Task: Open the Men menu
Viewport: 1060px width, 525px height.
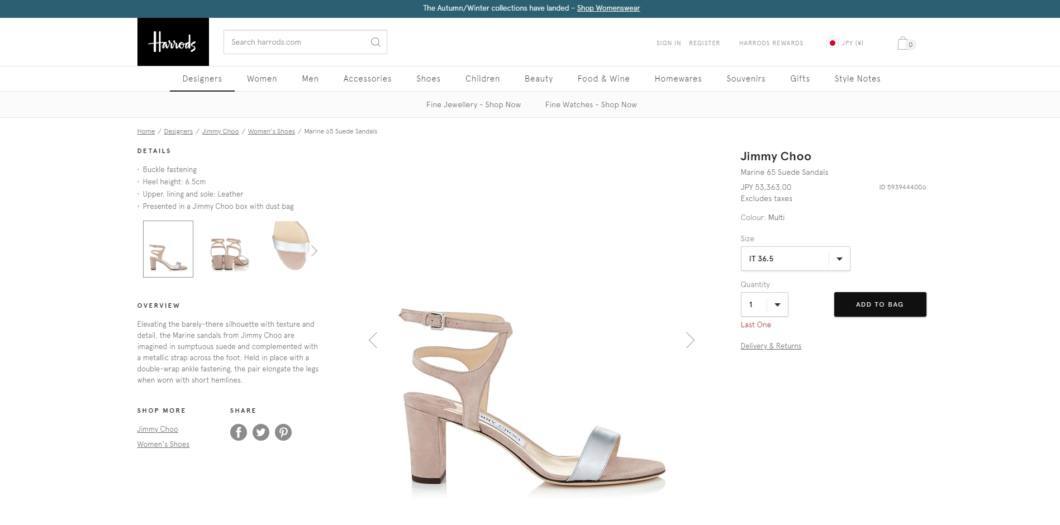Action: tap(310, 78)
